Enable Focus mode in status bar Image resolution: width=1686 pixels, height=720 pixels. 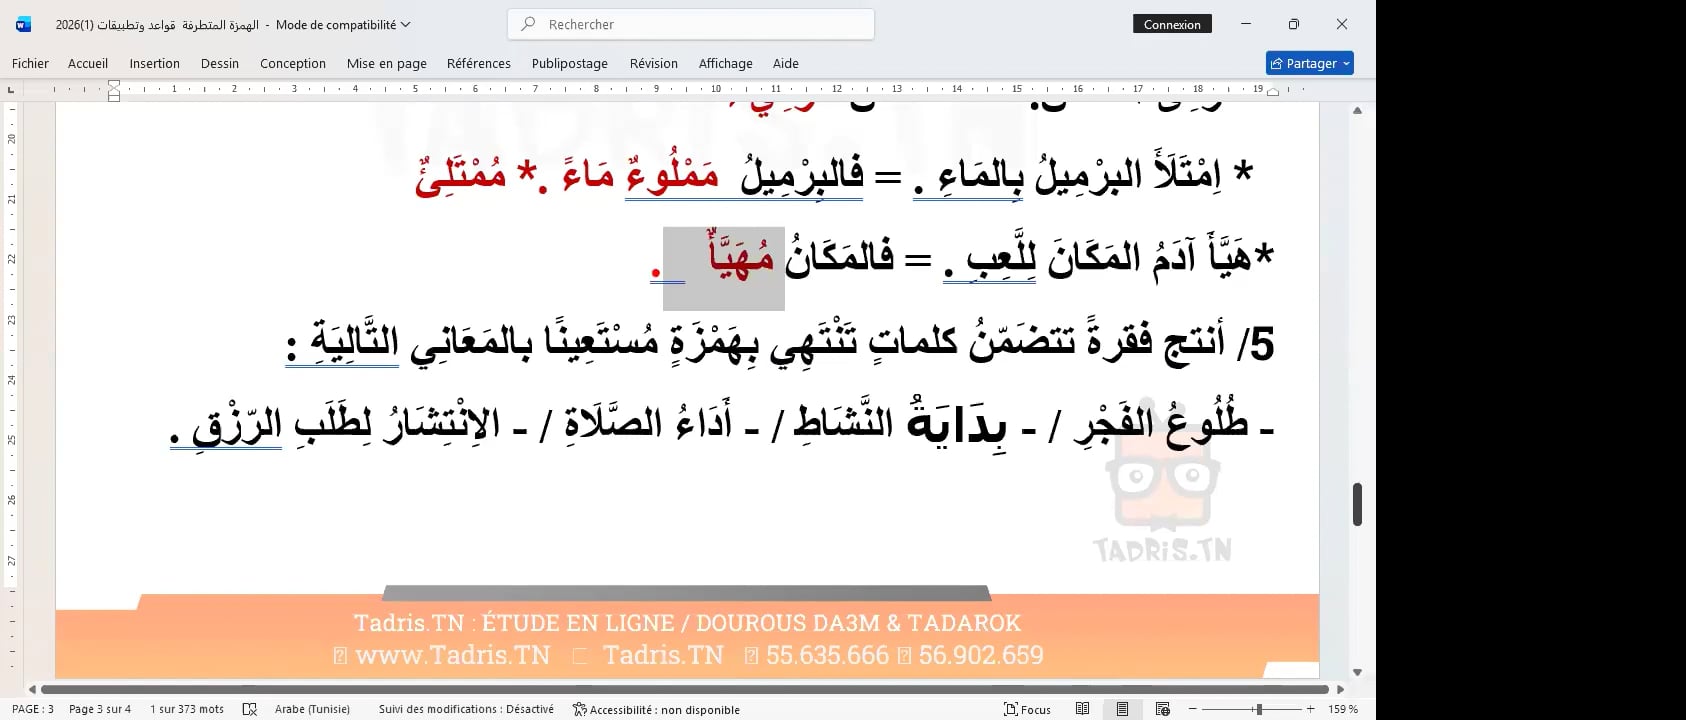[1027, 709]
